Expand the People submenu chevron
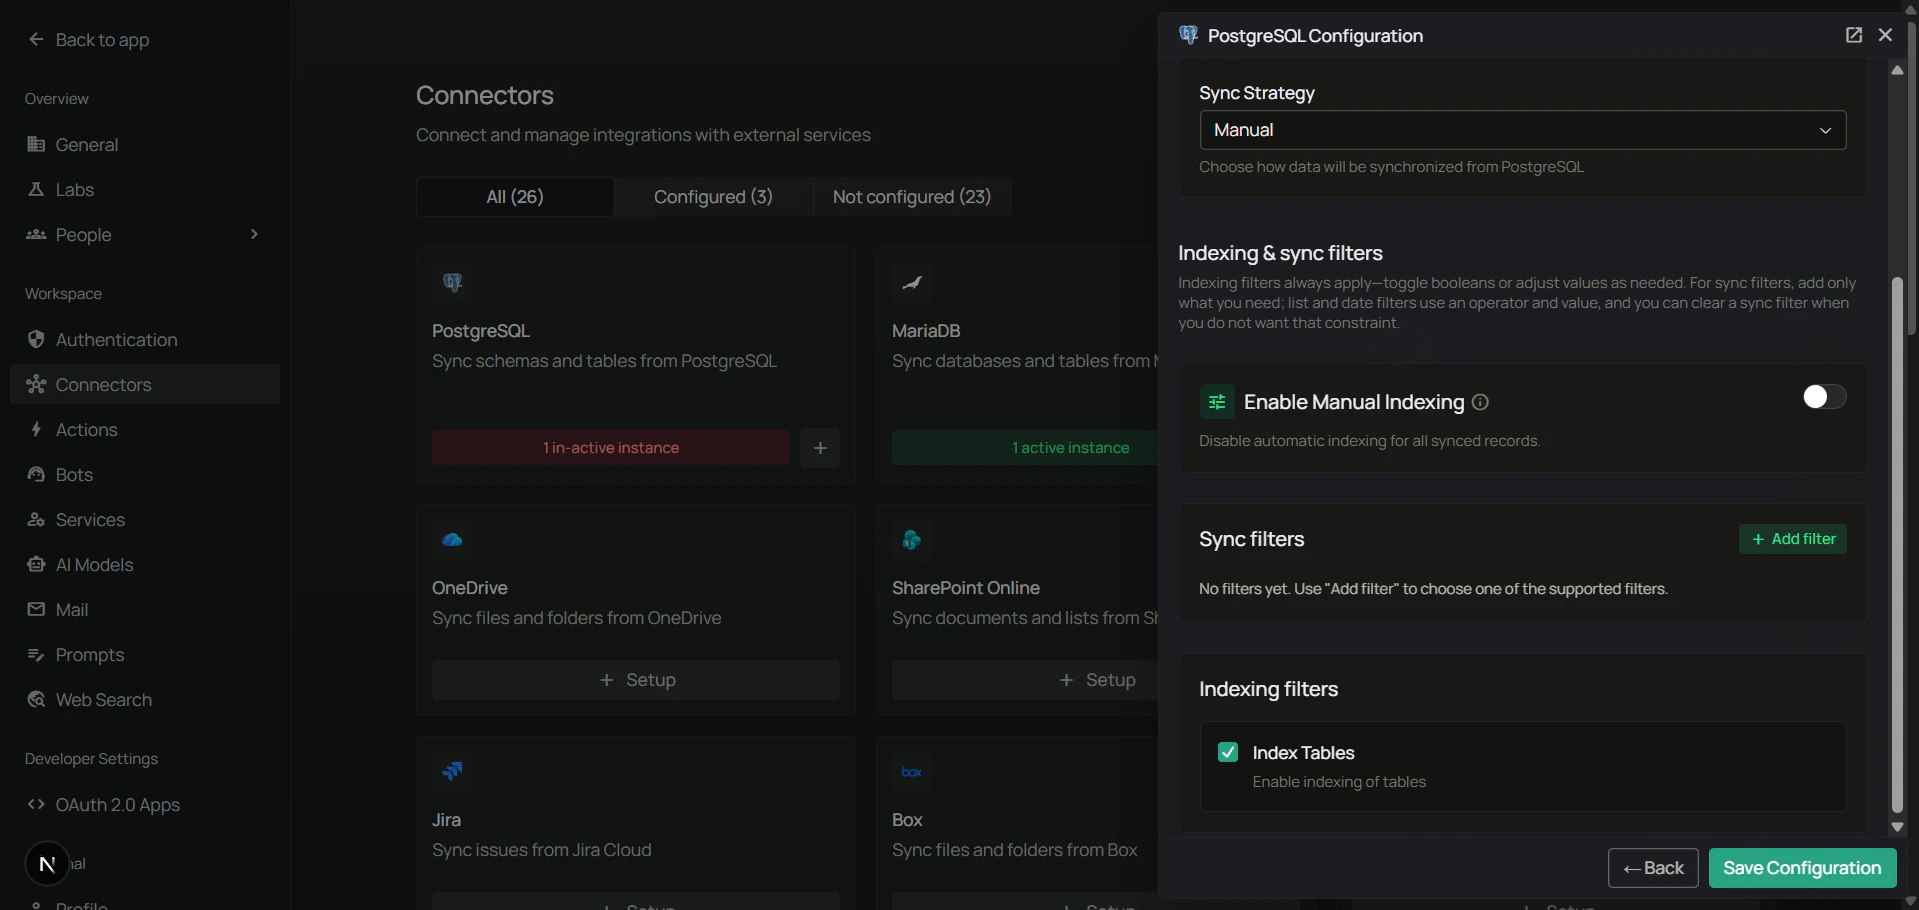Image resolution: width=1919 pixels, height=910 pixels. click(x=254, y=234)
